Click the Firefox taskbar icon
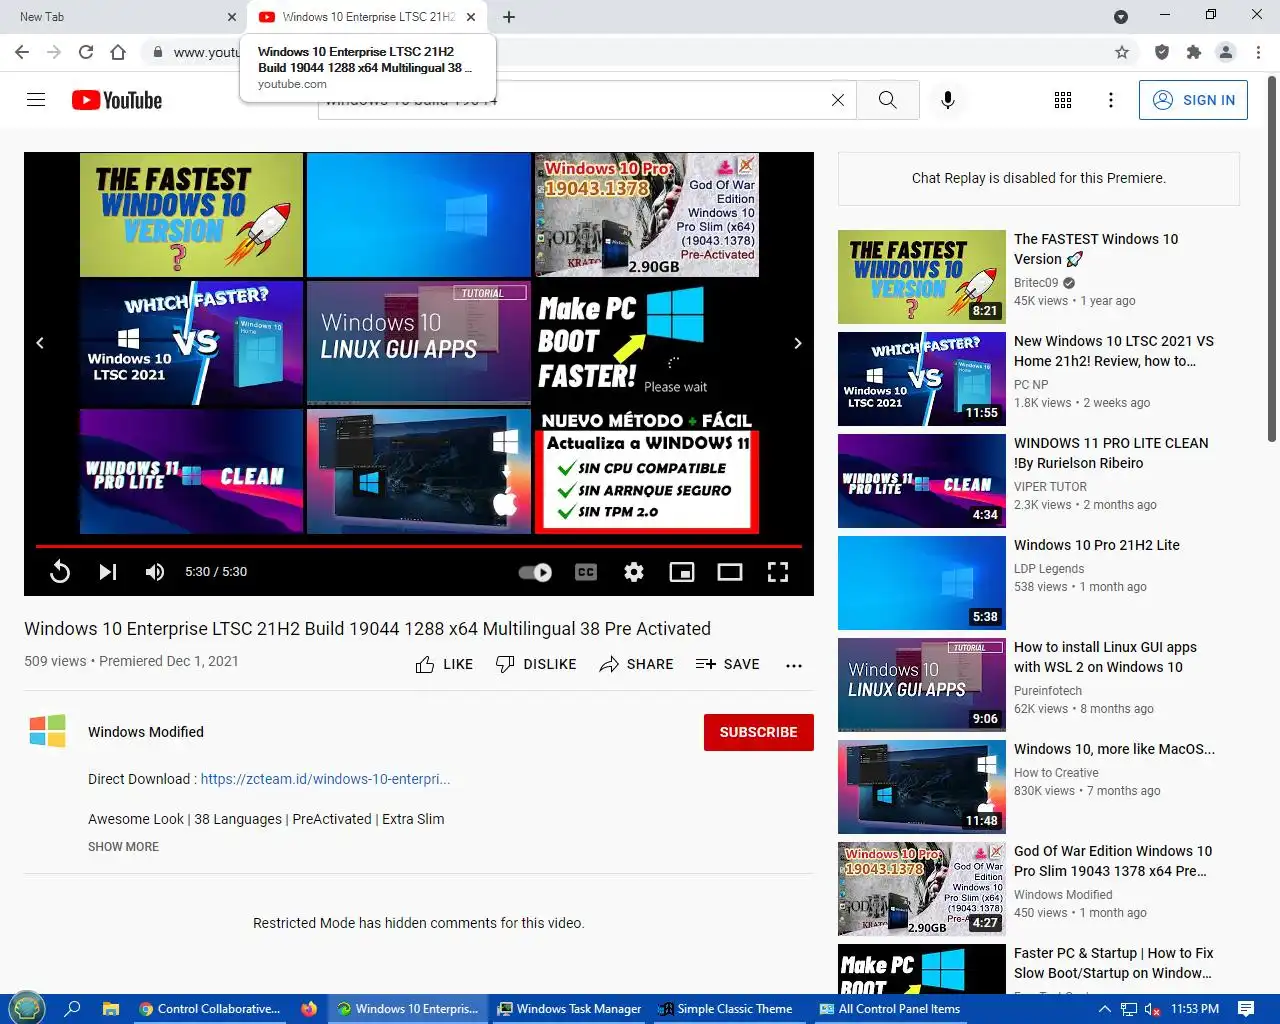This screenshot has height=1024, width=1280. tap(309, 1009)
